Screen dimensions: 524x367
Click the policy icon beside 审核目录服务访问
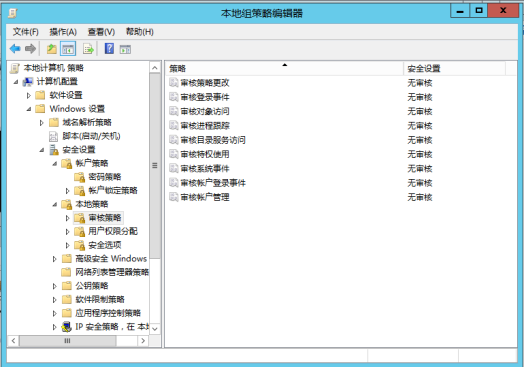click(x=173, y=139)
